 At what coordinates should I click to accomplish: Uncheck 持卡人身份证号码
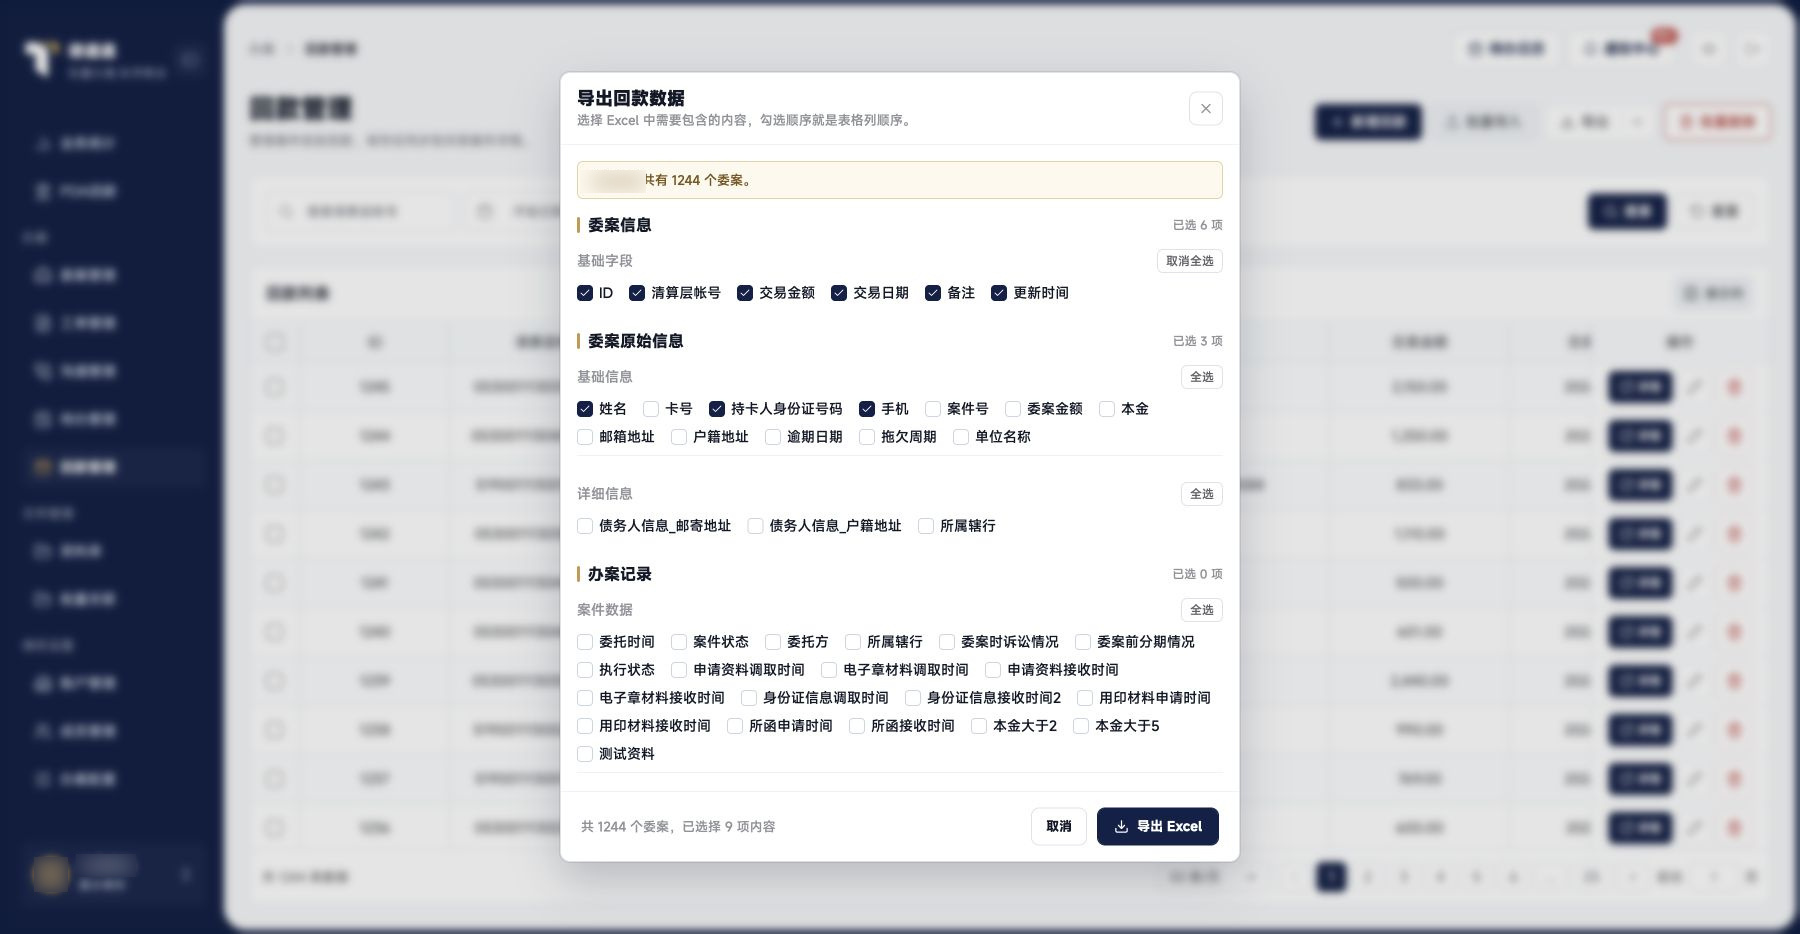[717, 409]
